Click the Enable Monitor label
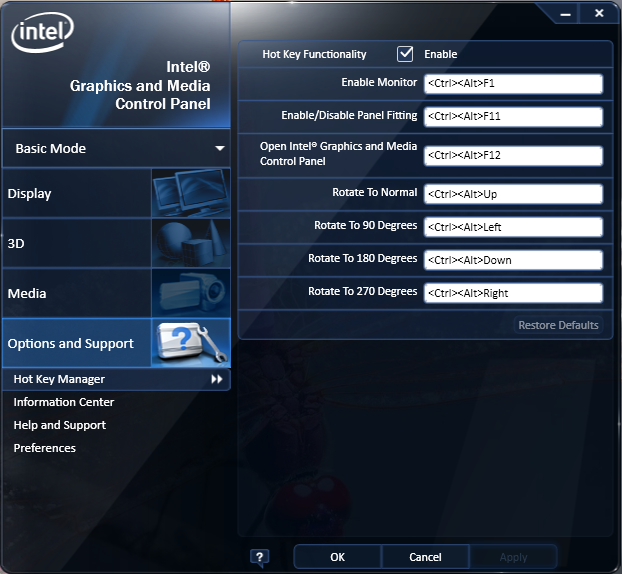Viewport: 622px width, 574px height. click(379, 82)
